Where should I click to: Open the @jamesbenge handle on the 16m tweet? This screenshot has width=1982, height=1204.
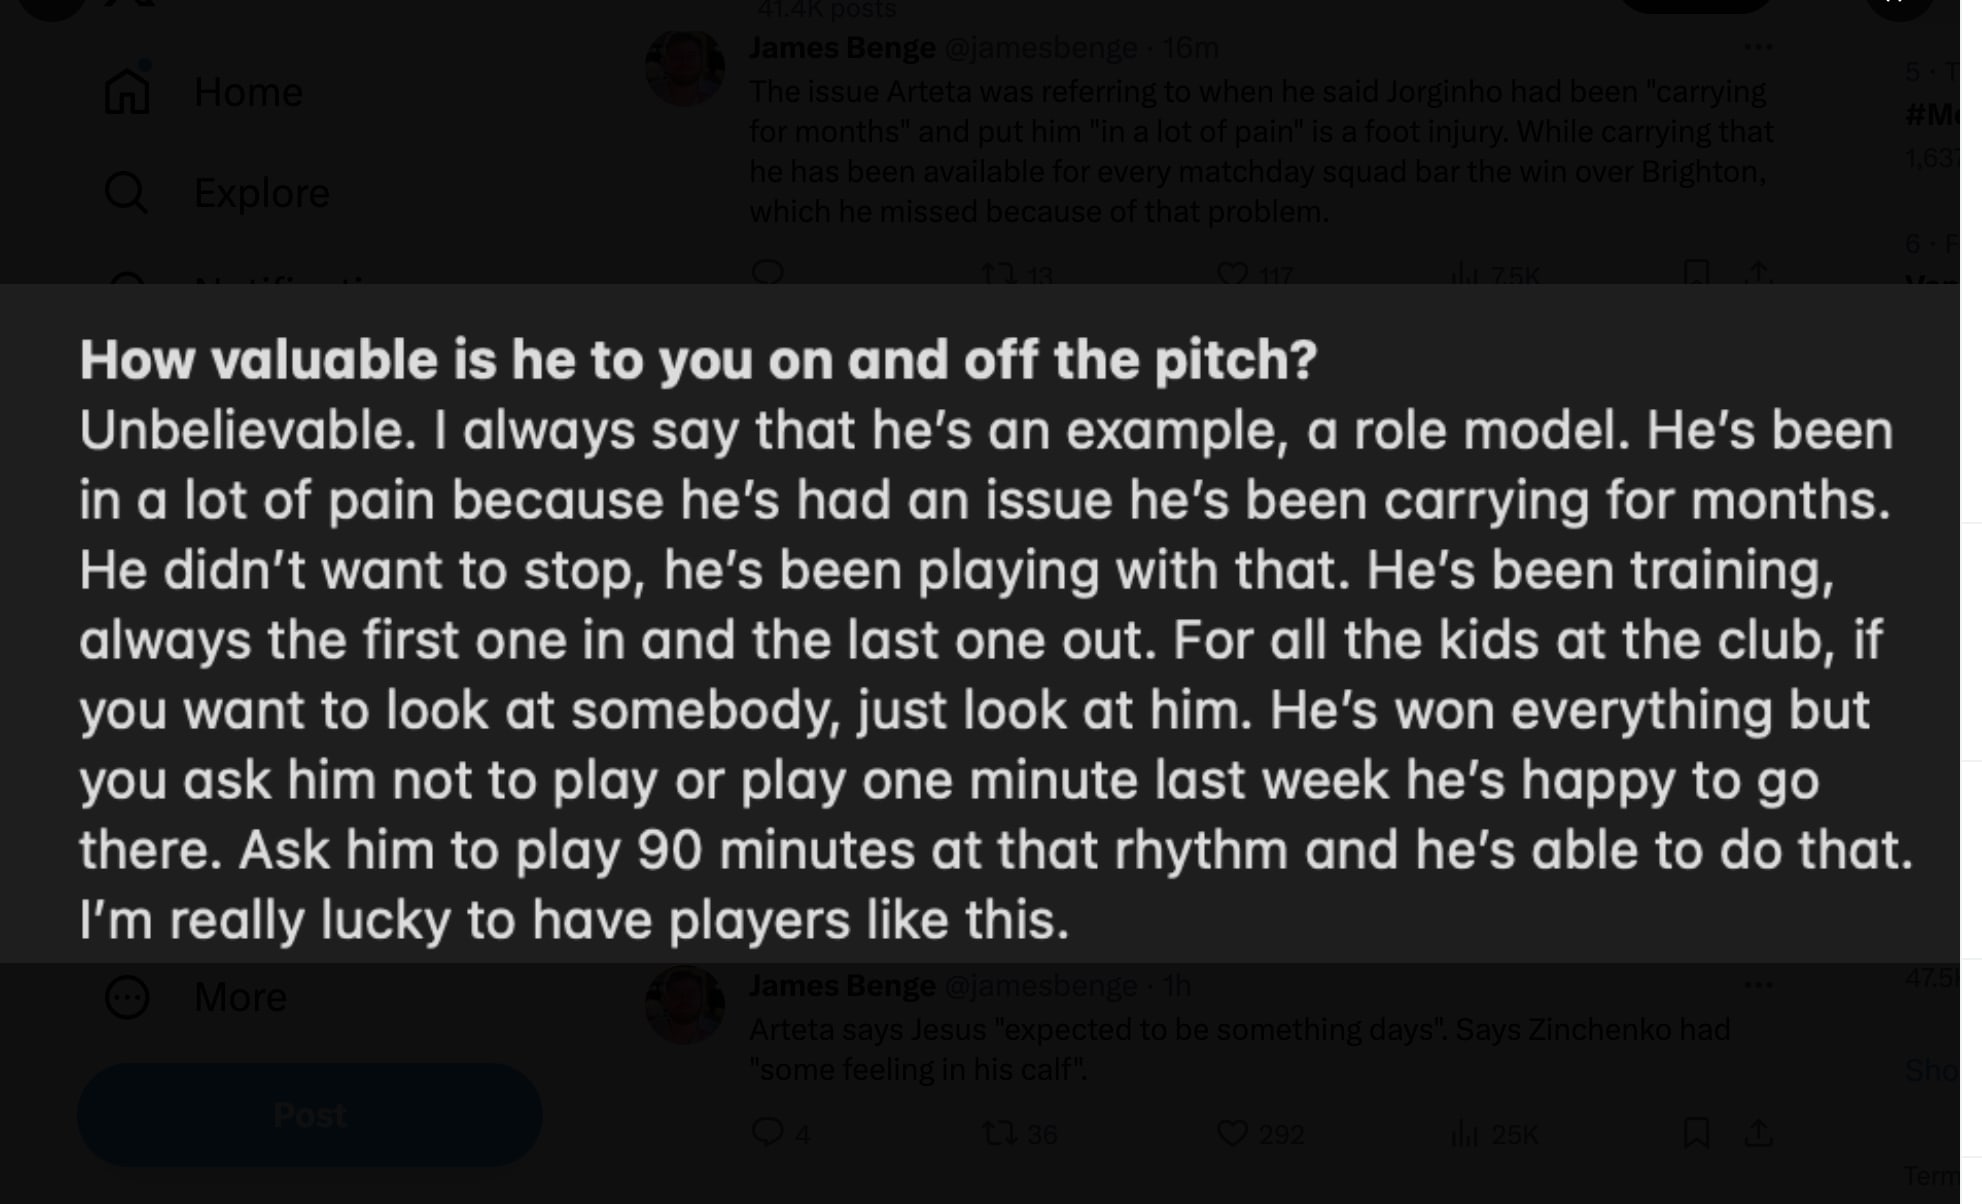[1041, 47]
